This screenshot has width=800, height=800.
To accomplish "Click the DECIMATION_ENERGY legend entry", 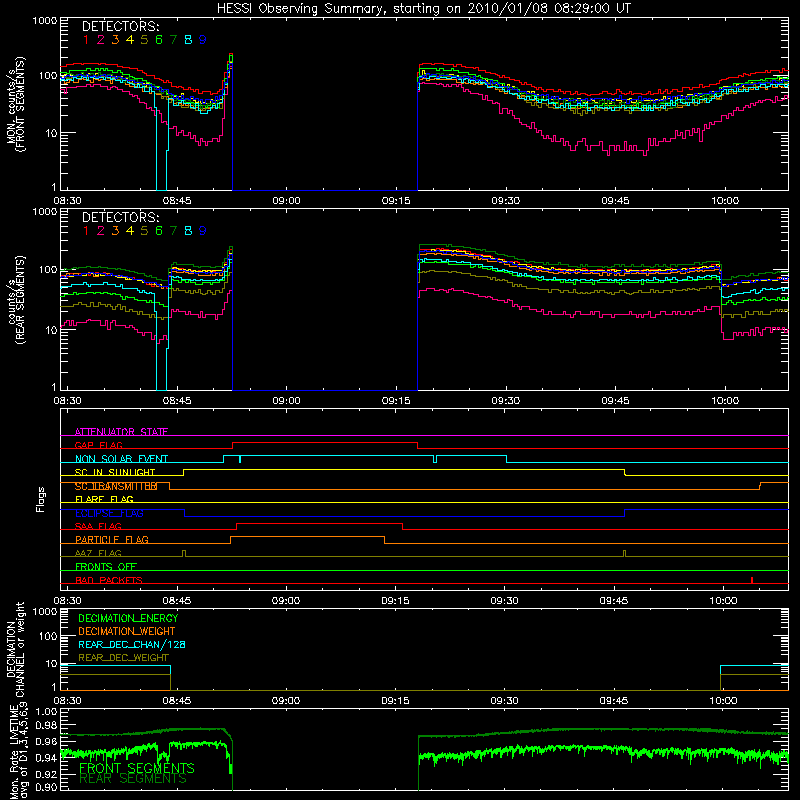I will tap(128, 618).
